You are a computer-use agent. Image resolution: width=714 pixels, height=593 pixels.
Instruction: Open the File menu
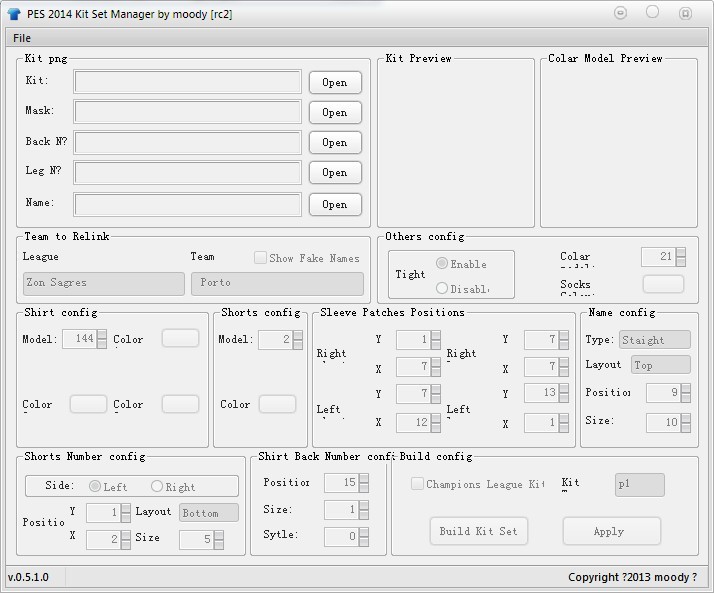pyautogui.click(x=22, y=38)
